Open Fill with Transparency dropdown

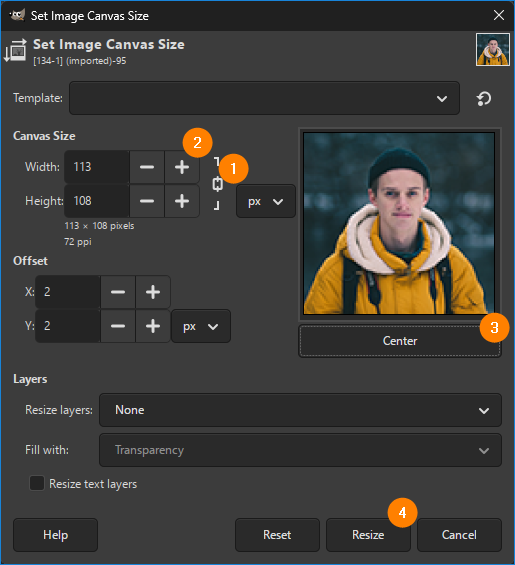pos(300,450)
